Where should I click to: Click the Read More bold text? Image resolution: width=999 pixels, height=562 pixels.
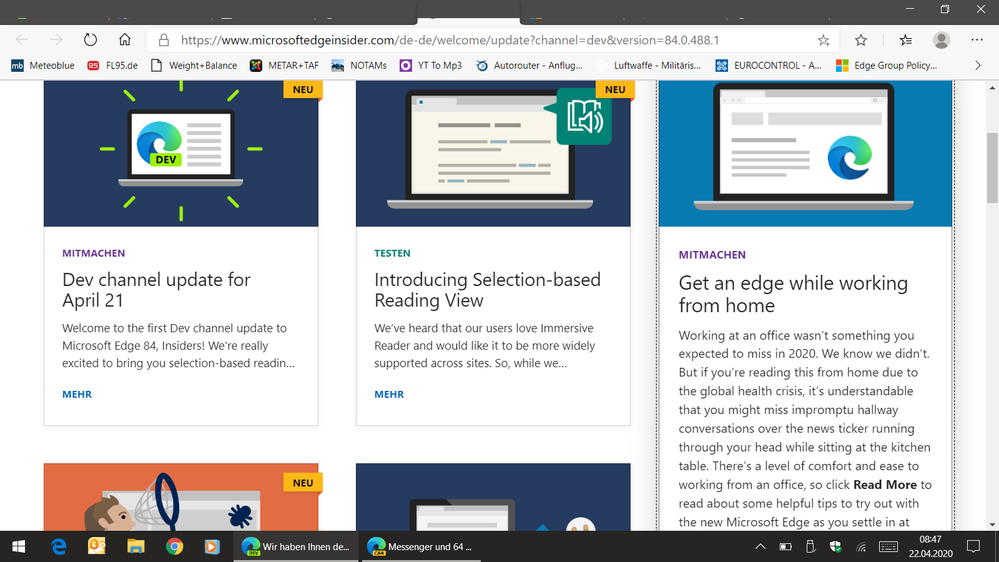pos(885,485)
